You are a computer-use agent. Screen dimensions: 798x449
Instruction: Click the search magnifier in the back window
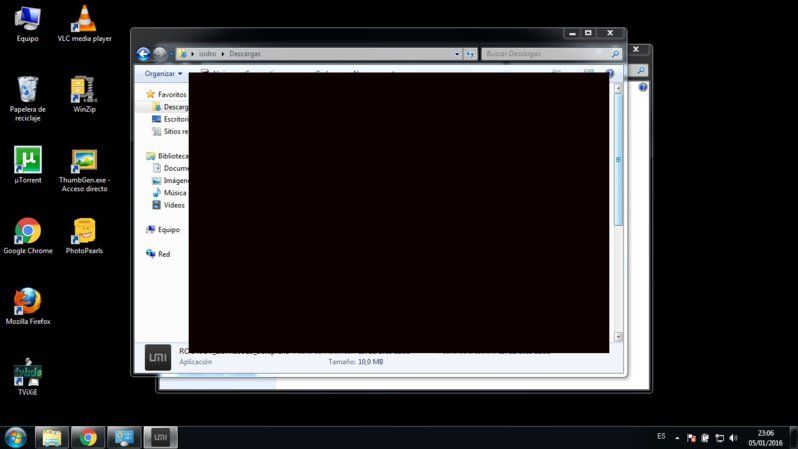[641, 71]
